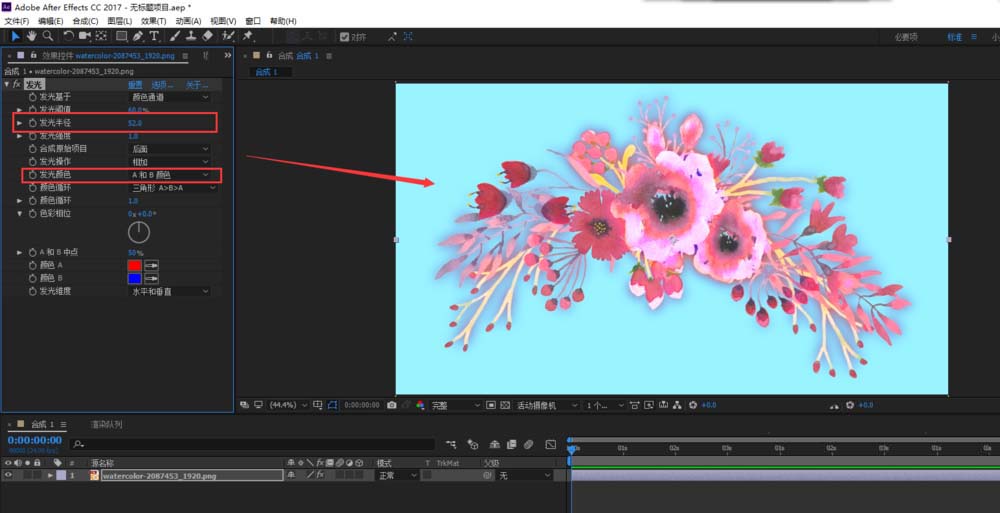Switch to the 渲染队列 tab
The width and height of the screenshot is (1000, 513).
(x=107, y=424)
